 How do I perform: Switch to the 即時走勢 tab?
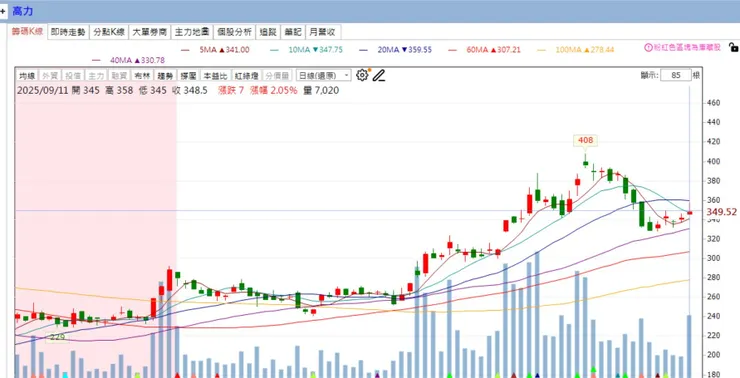point(68,32)
